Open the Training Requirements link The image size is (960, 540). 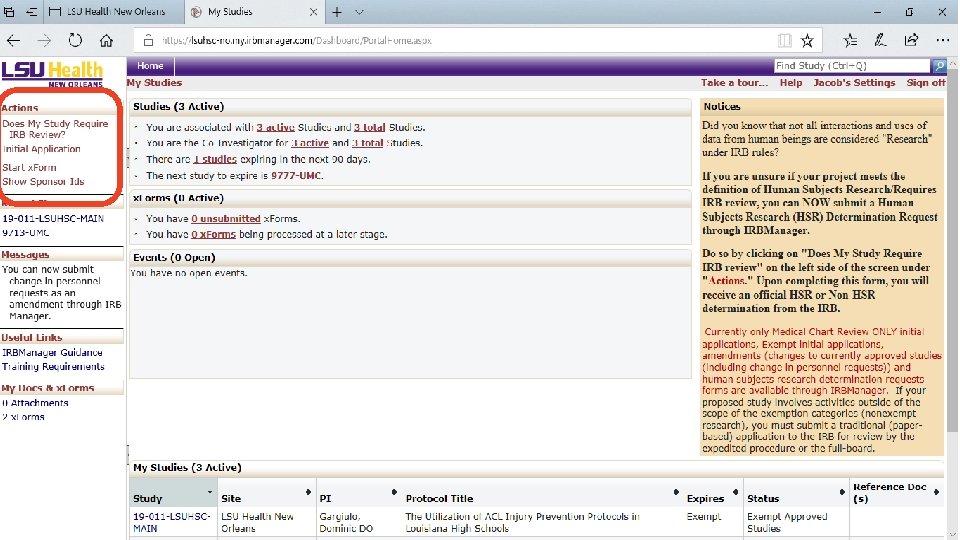click(53, 367)
